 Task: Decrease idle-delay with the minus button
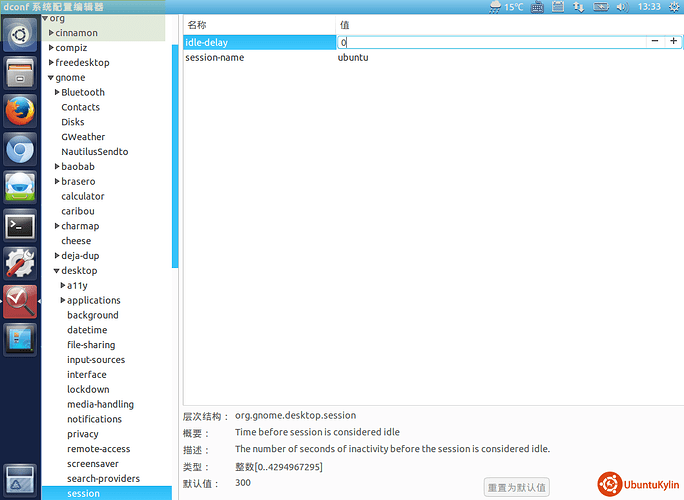[x=655, y=42]
